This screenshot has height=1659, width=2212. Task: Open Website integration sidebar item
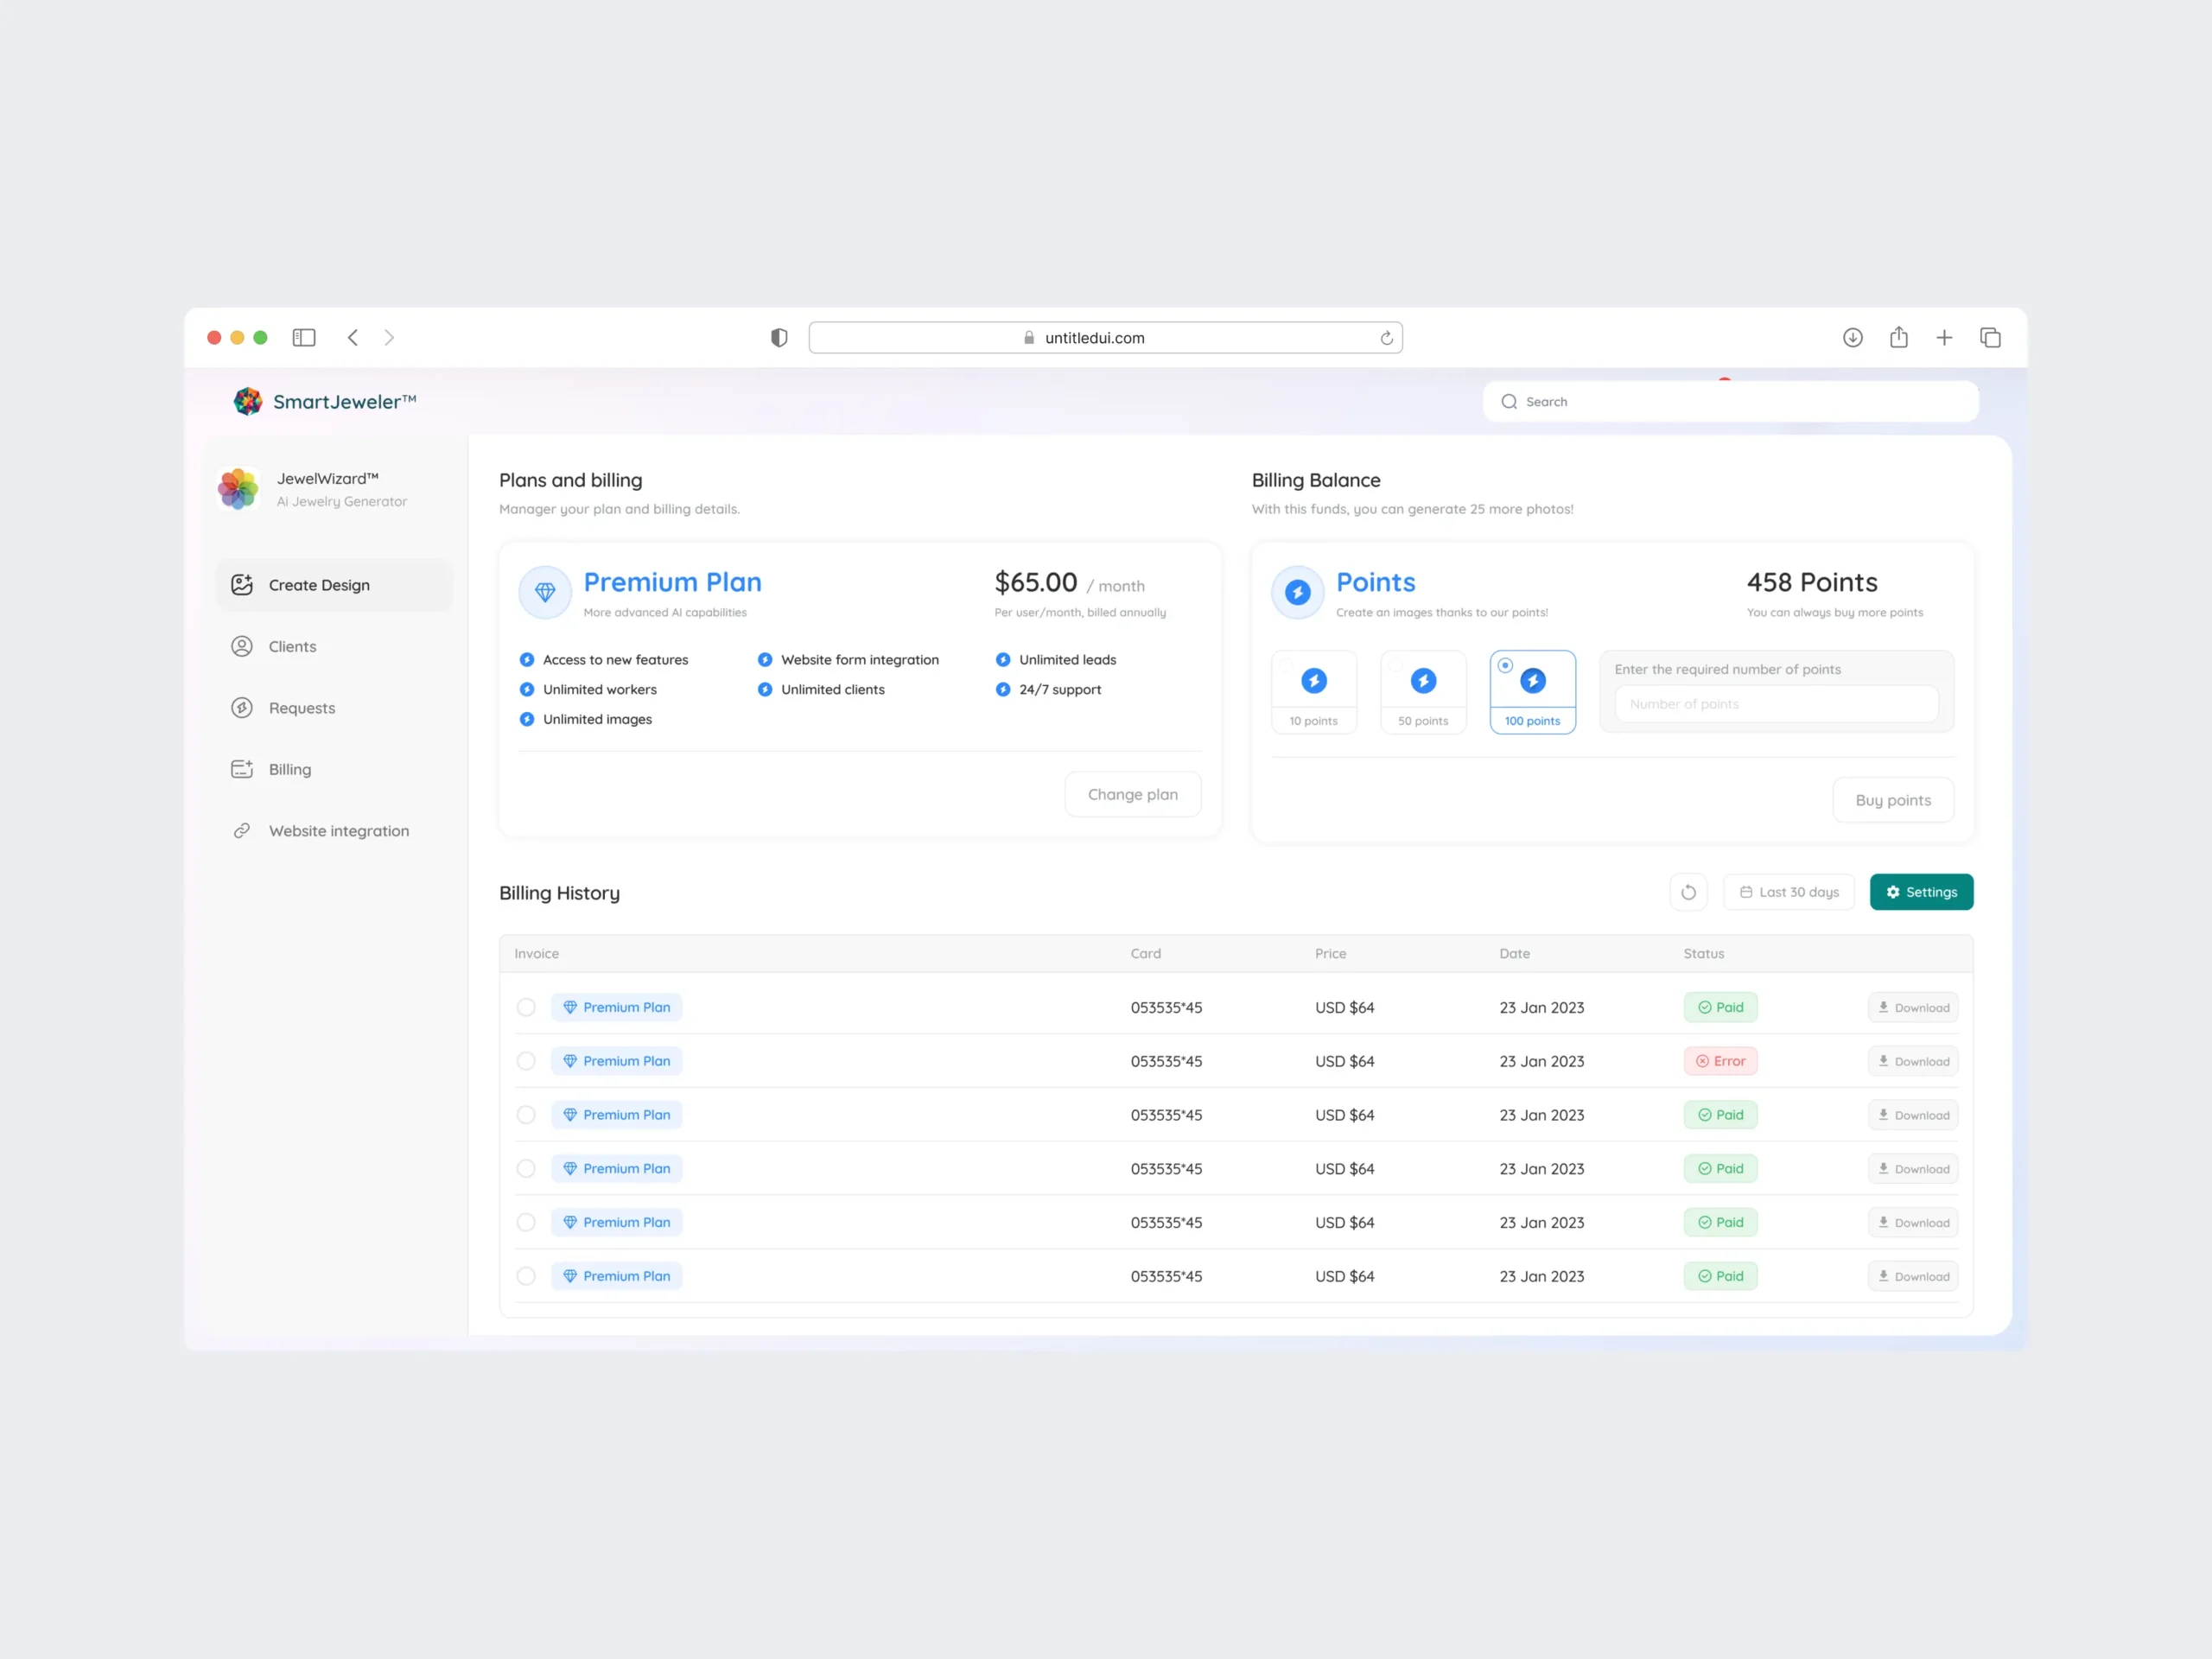click(x=338, y=831)
